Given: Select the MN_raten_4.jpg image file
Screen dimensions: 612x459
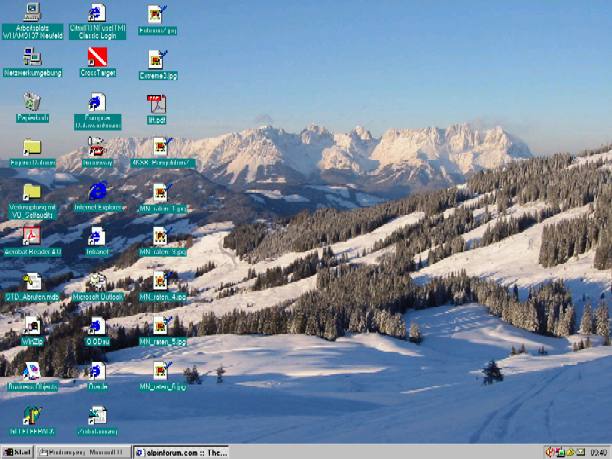Looking at the screenshot, I should click(x=159, y=281).
